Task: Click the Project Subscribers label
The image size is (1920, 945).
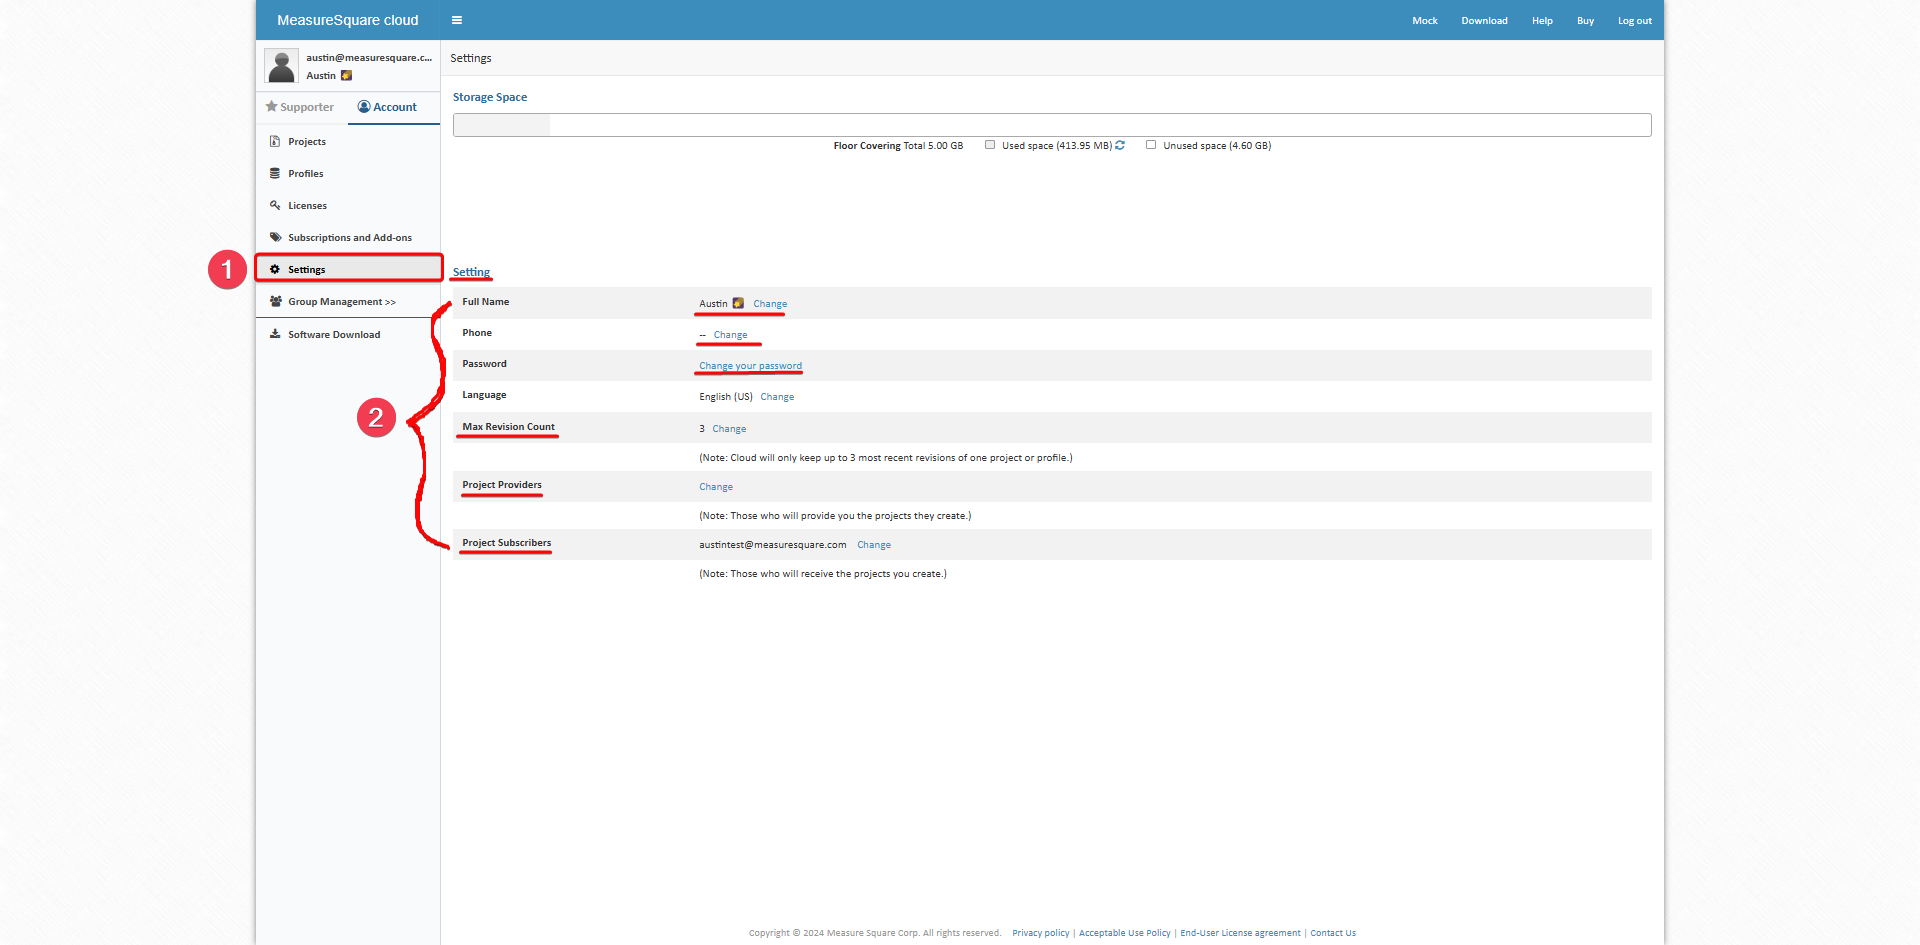Action: (x=506, y=543)
